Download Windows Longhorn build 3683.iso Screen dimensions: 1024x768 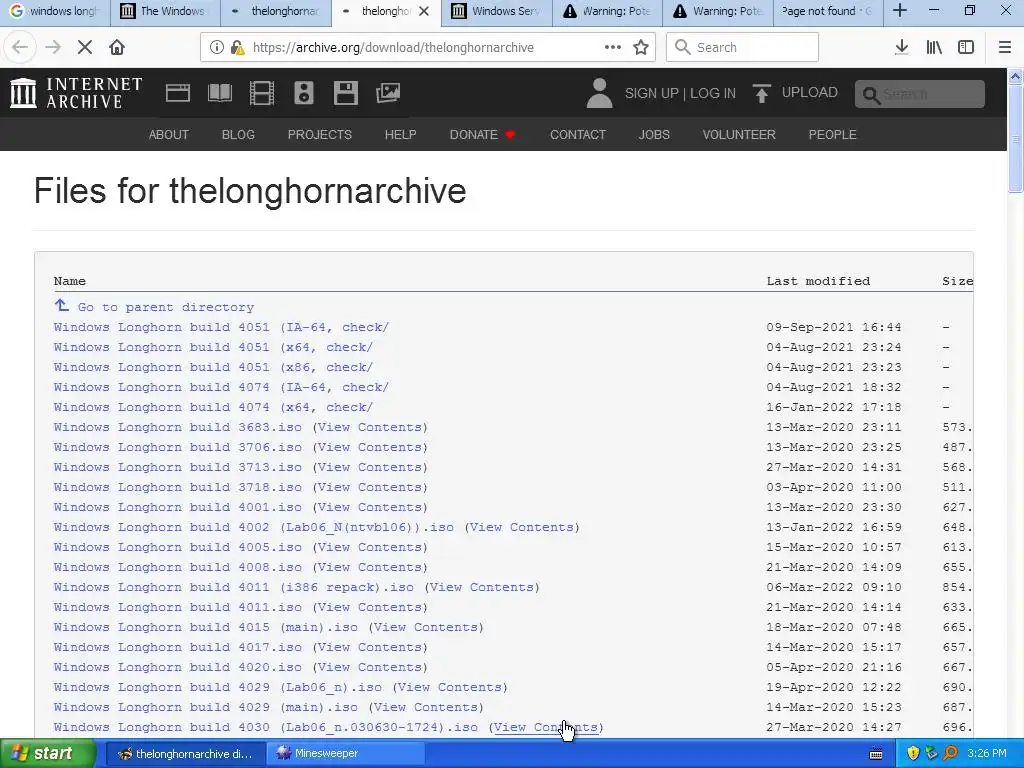tap(178, 427)
